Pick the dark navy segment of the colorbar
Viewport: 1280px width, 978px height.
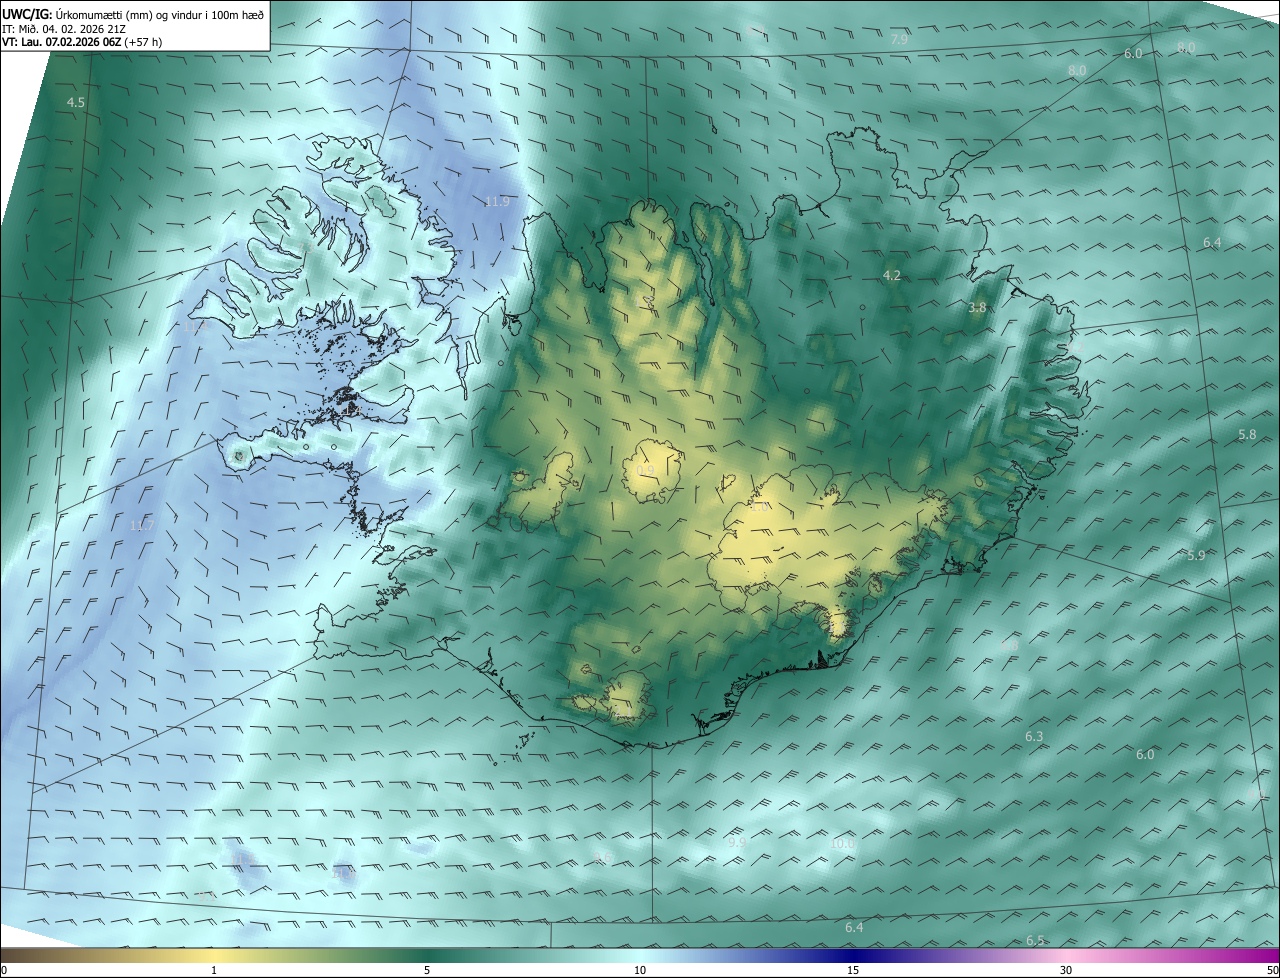point(853,956)
